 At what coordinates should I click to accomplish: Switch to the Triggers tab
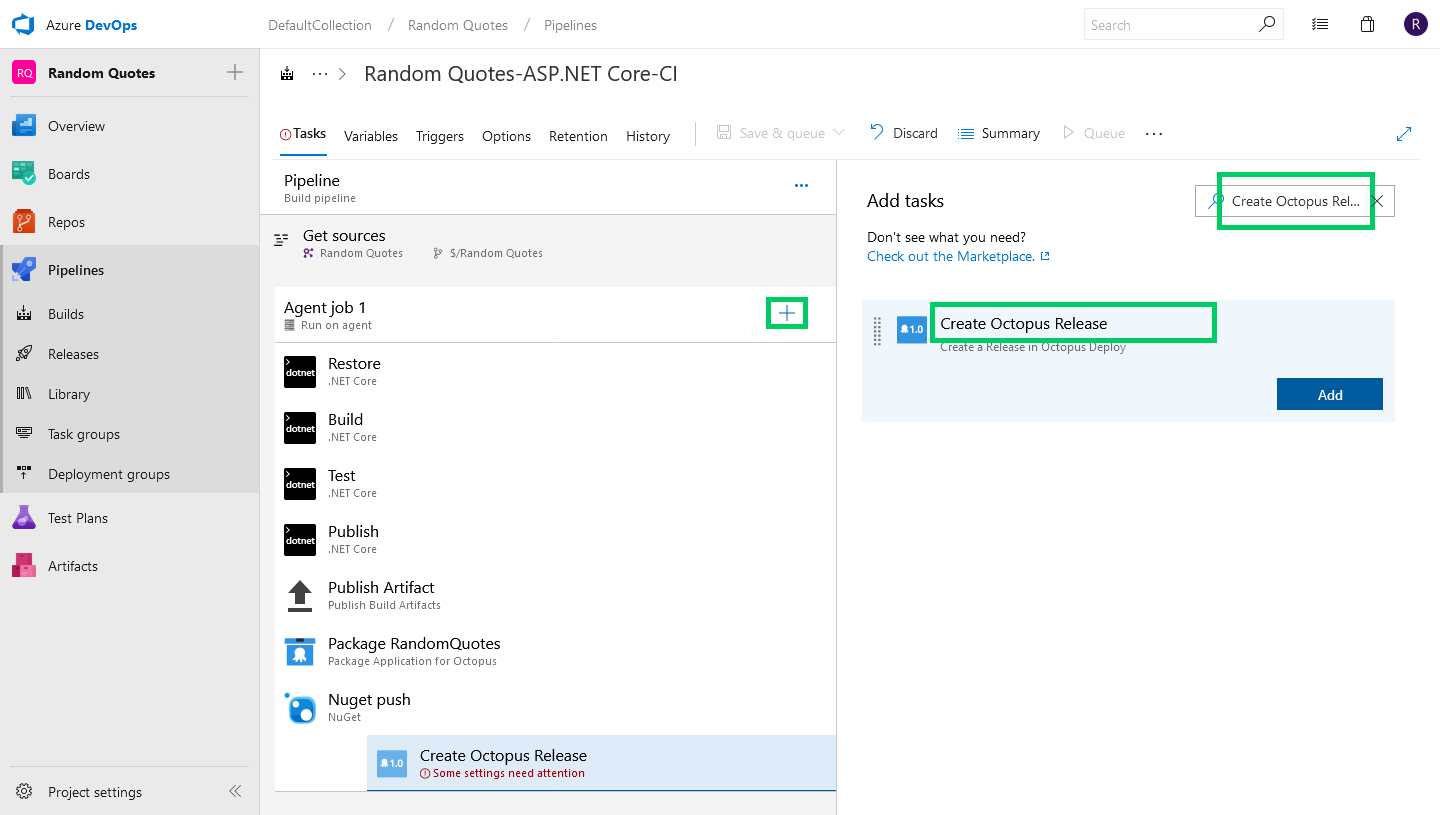pyautogui.click(x=440, y=136)
